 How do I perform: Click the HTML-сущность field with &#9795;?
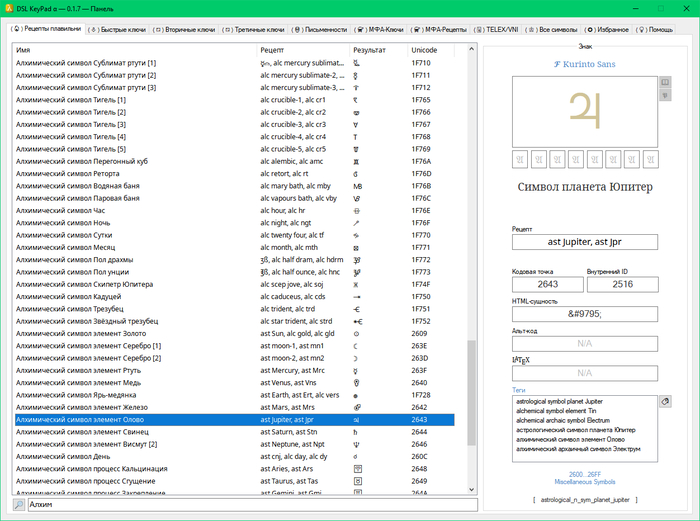point(585,314)
